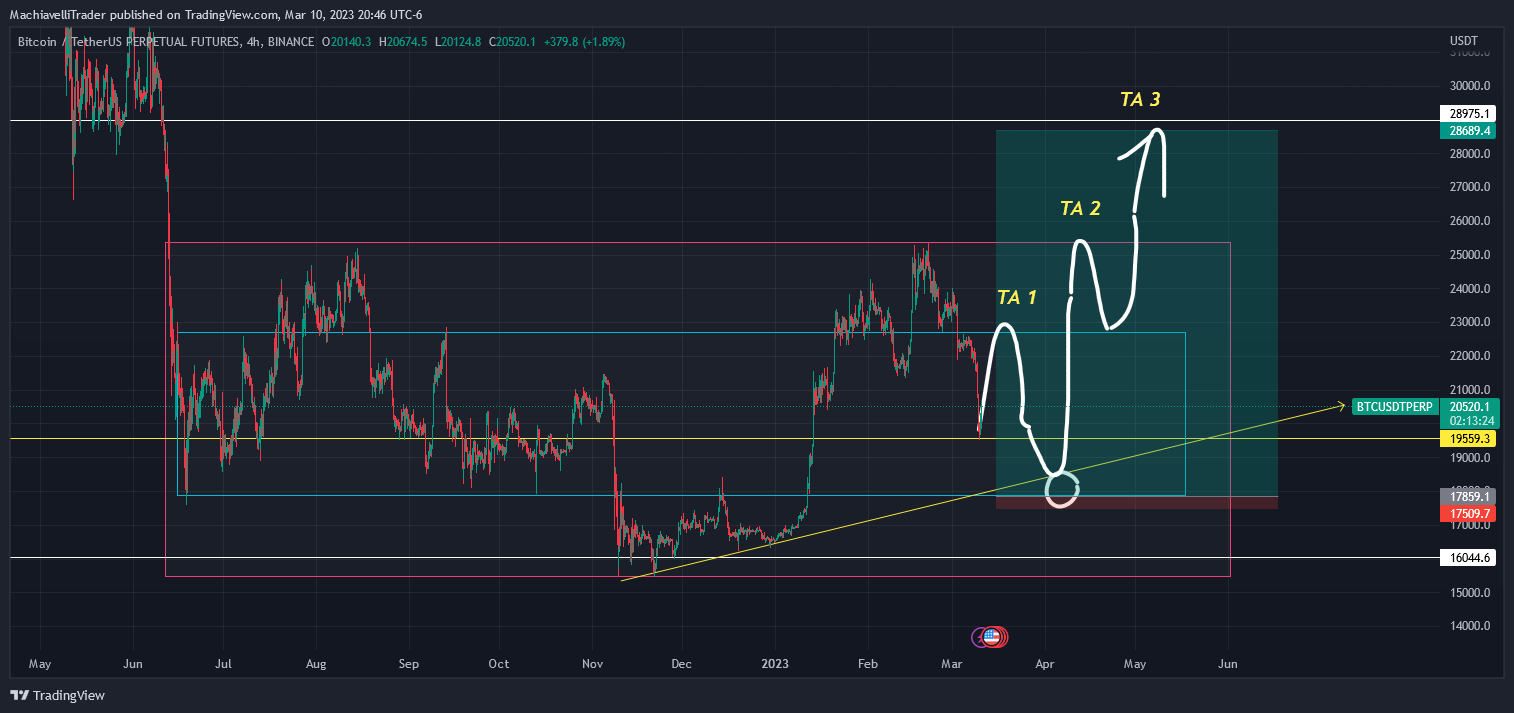Select the TA 2 text annotation

pos(1080,208)
